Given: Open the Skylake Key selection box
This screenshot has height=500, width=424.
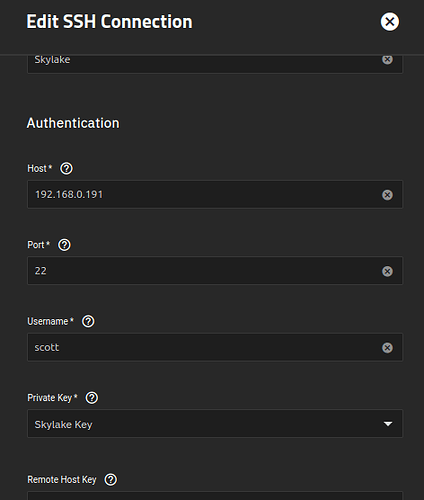Looking at the screenshot, I should point(215,424).
